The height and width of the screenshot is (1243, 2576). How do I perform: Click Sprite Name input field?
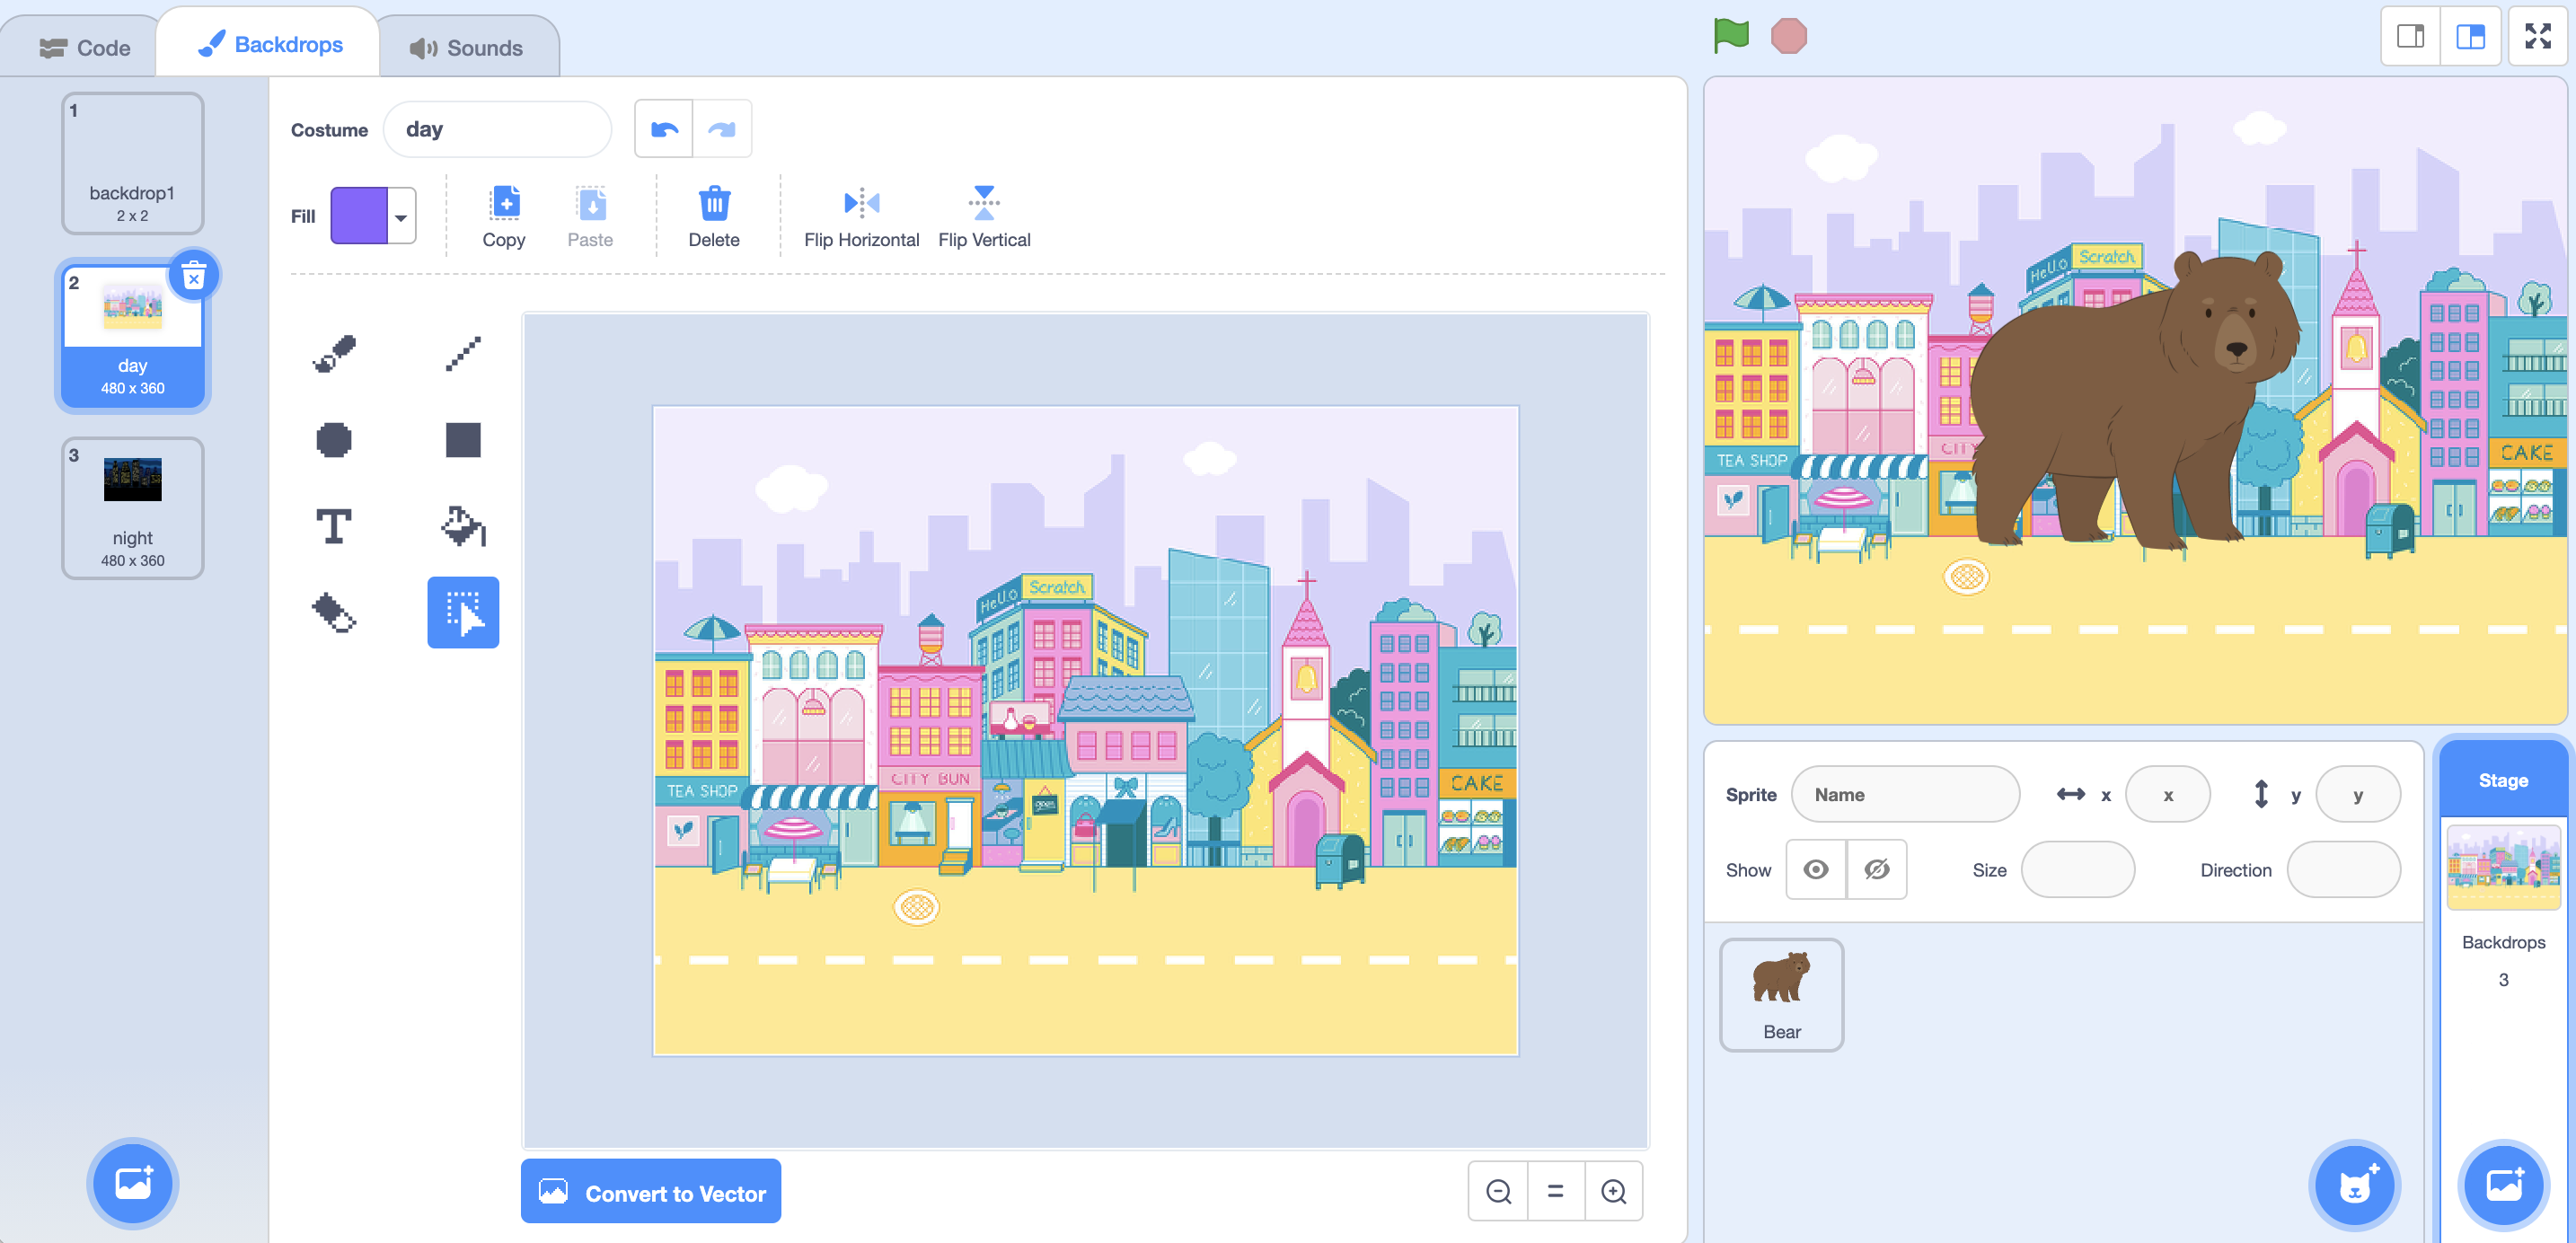point(1908,795)
